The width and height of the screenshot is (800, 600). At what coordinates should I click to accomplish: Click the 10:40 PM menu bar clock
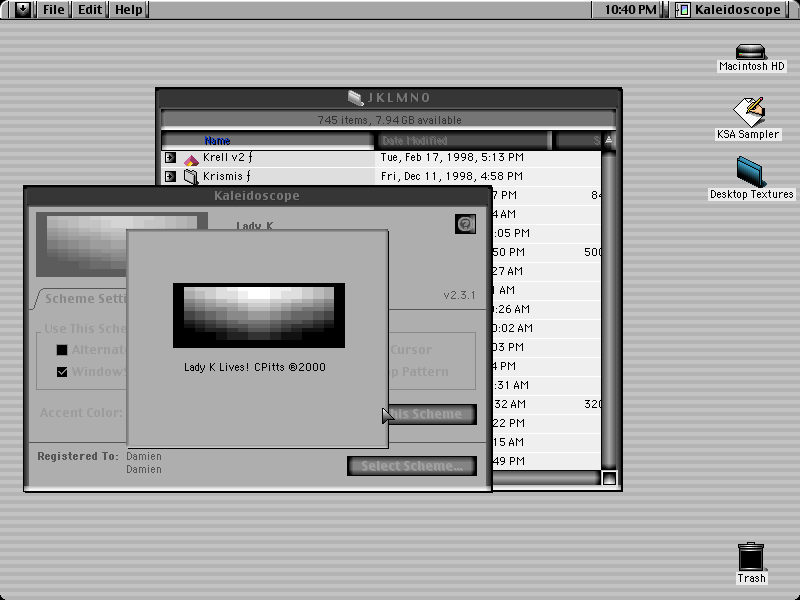click(630, 9)
